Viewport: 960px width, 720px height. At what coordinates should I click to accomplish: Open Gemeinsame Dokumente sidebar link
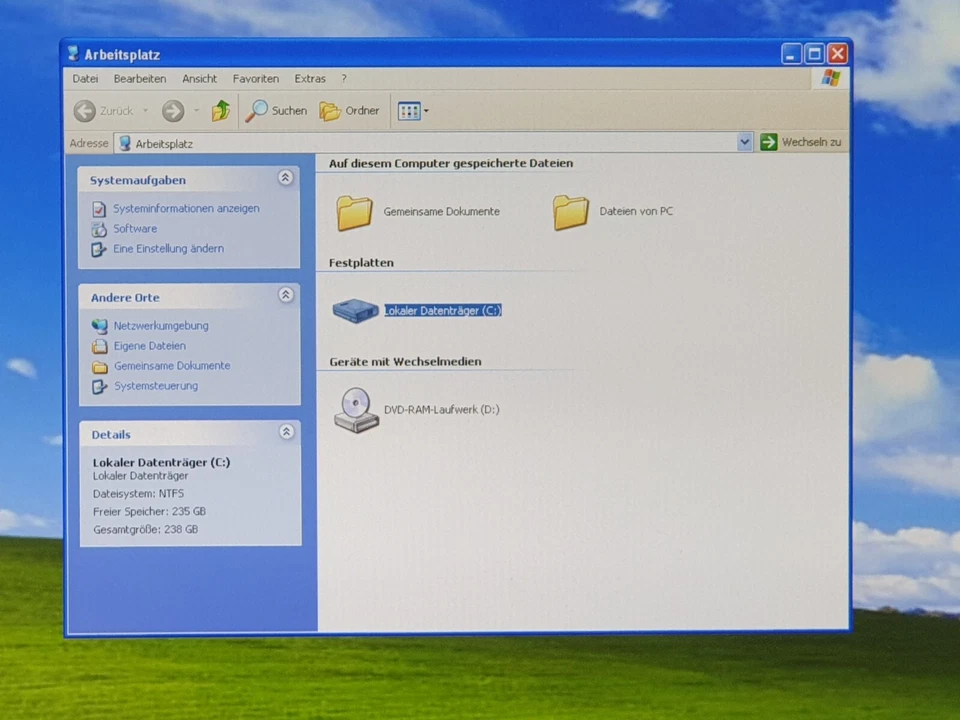click(x=172, y=366)
